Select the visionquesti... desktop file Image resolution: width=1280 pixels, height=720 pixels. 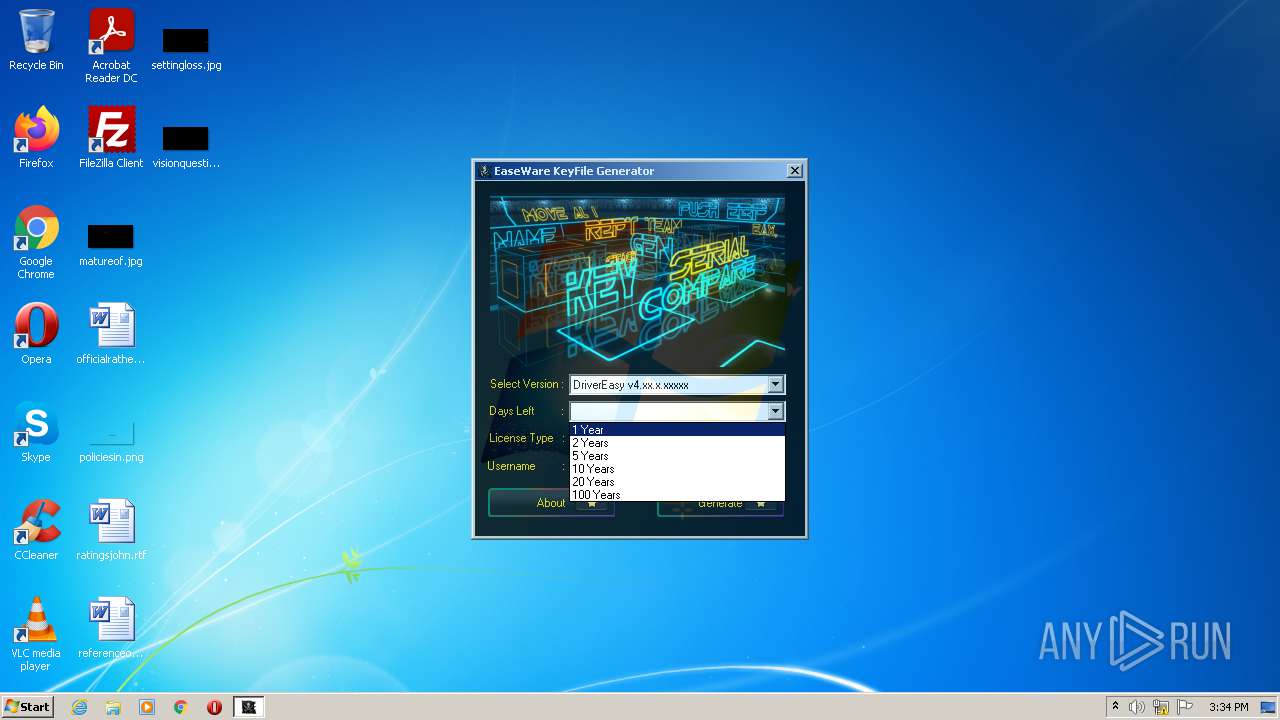(x=186, y=145)
